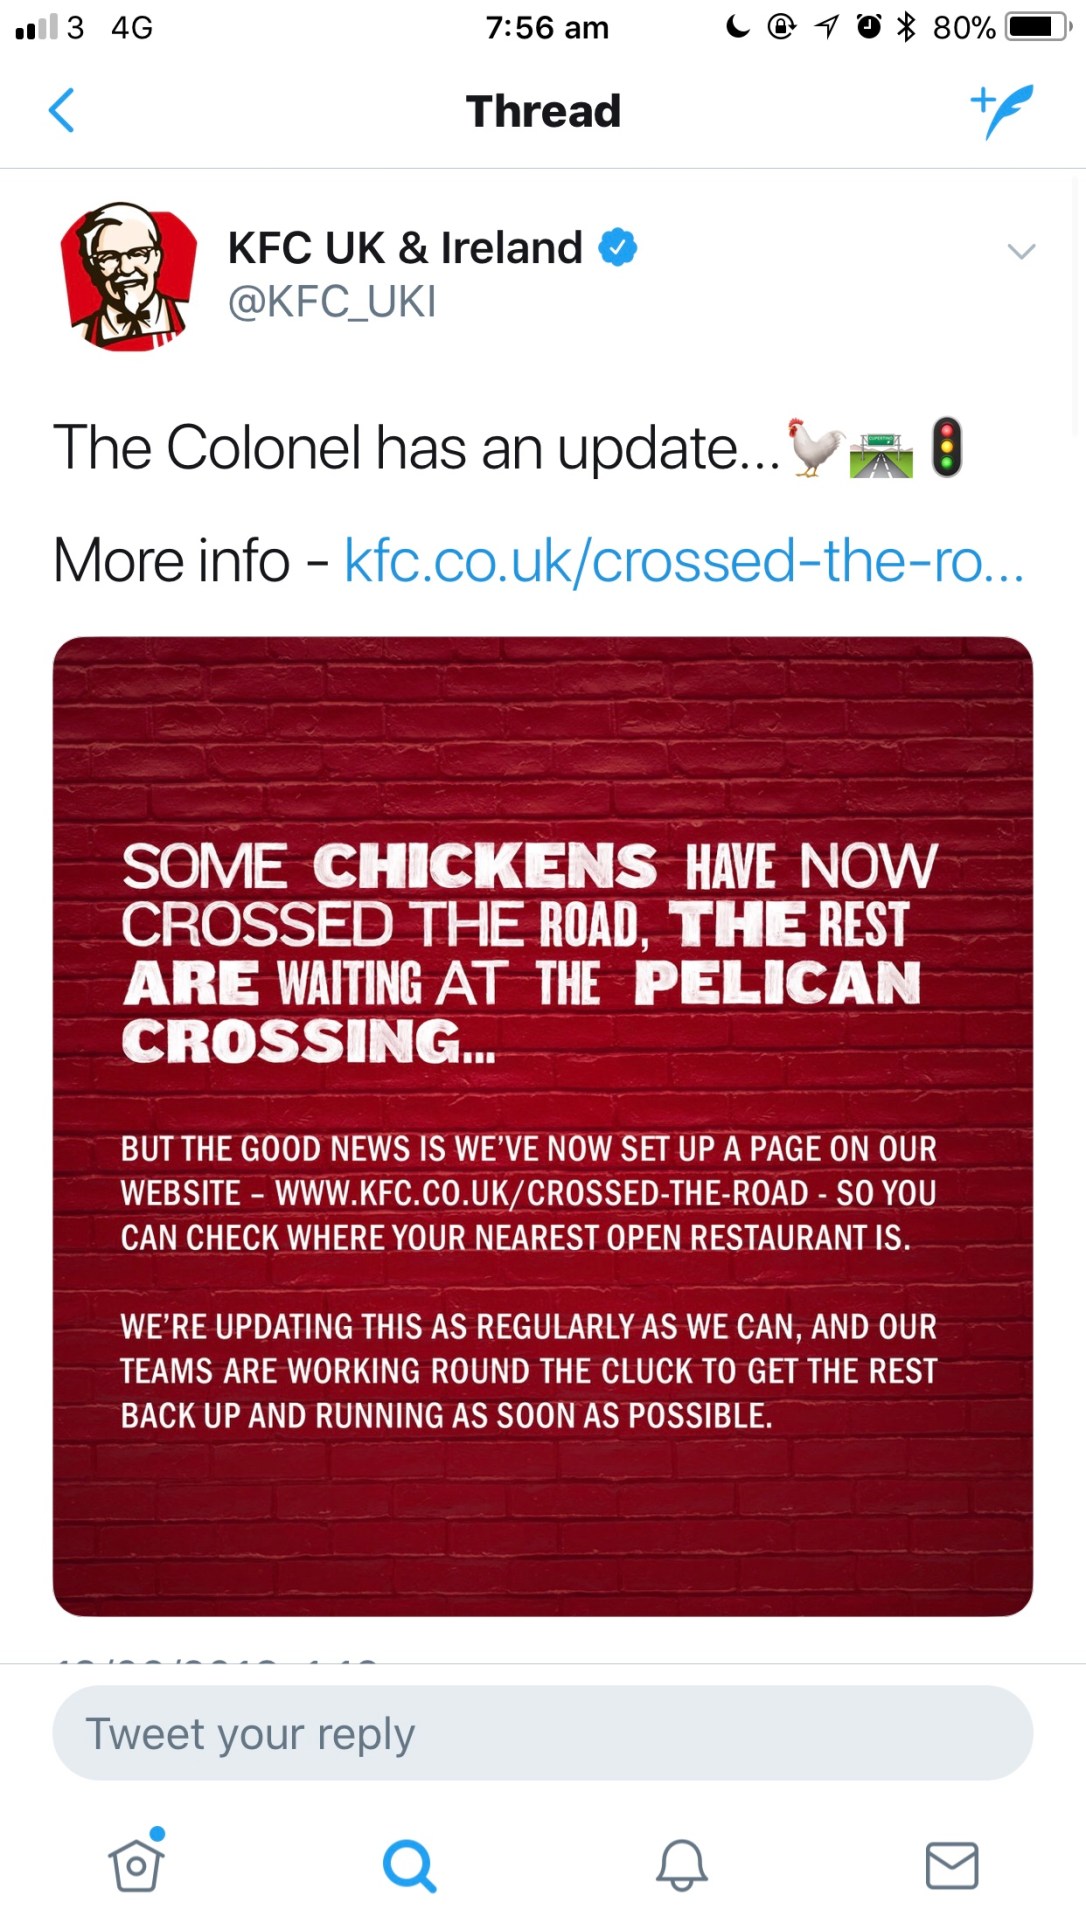The image size is (1086, 1930).
Task: Enlarge the red KFC announcement image
Action: click(x=542, y=1125)
